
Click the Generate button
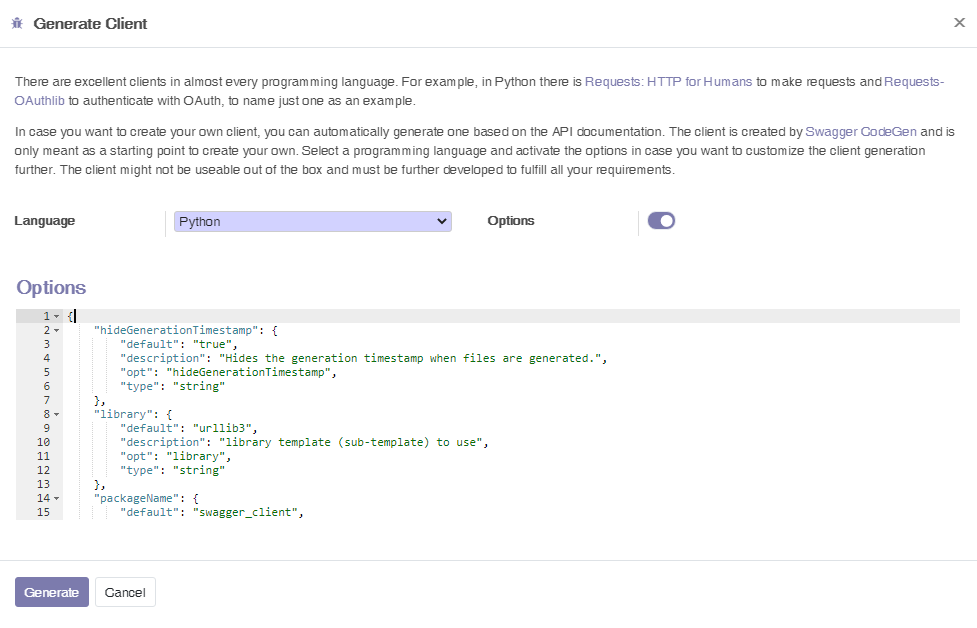point(52,592)
